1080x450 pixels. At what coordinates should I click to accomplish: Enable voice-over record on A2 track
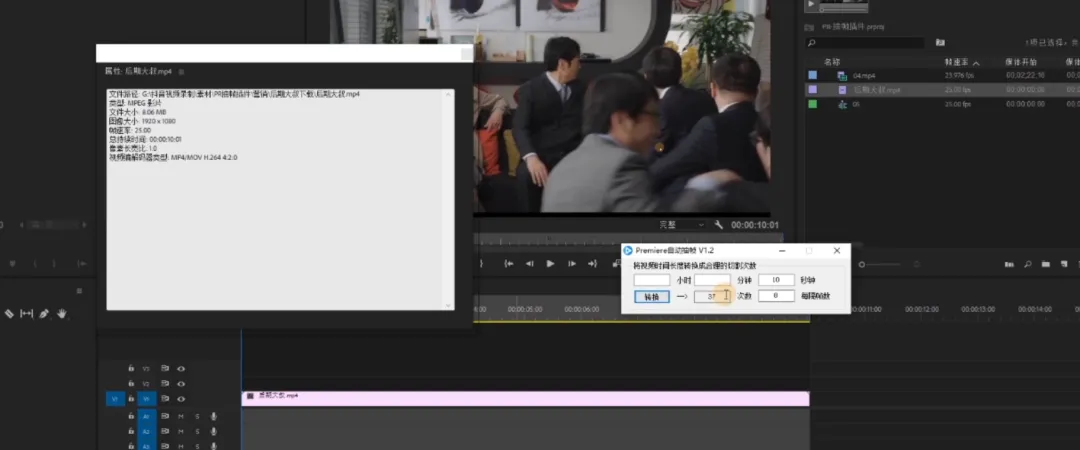tap(214, 431)
